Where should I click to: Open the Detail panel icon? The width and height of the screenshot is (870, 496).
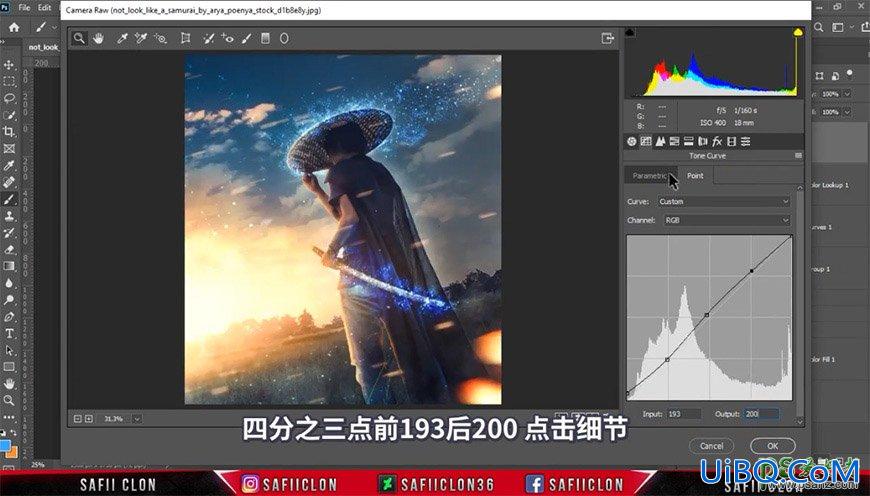tap(660, 141)
